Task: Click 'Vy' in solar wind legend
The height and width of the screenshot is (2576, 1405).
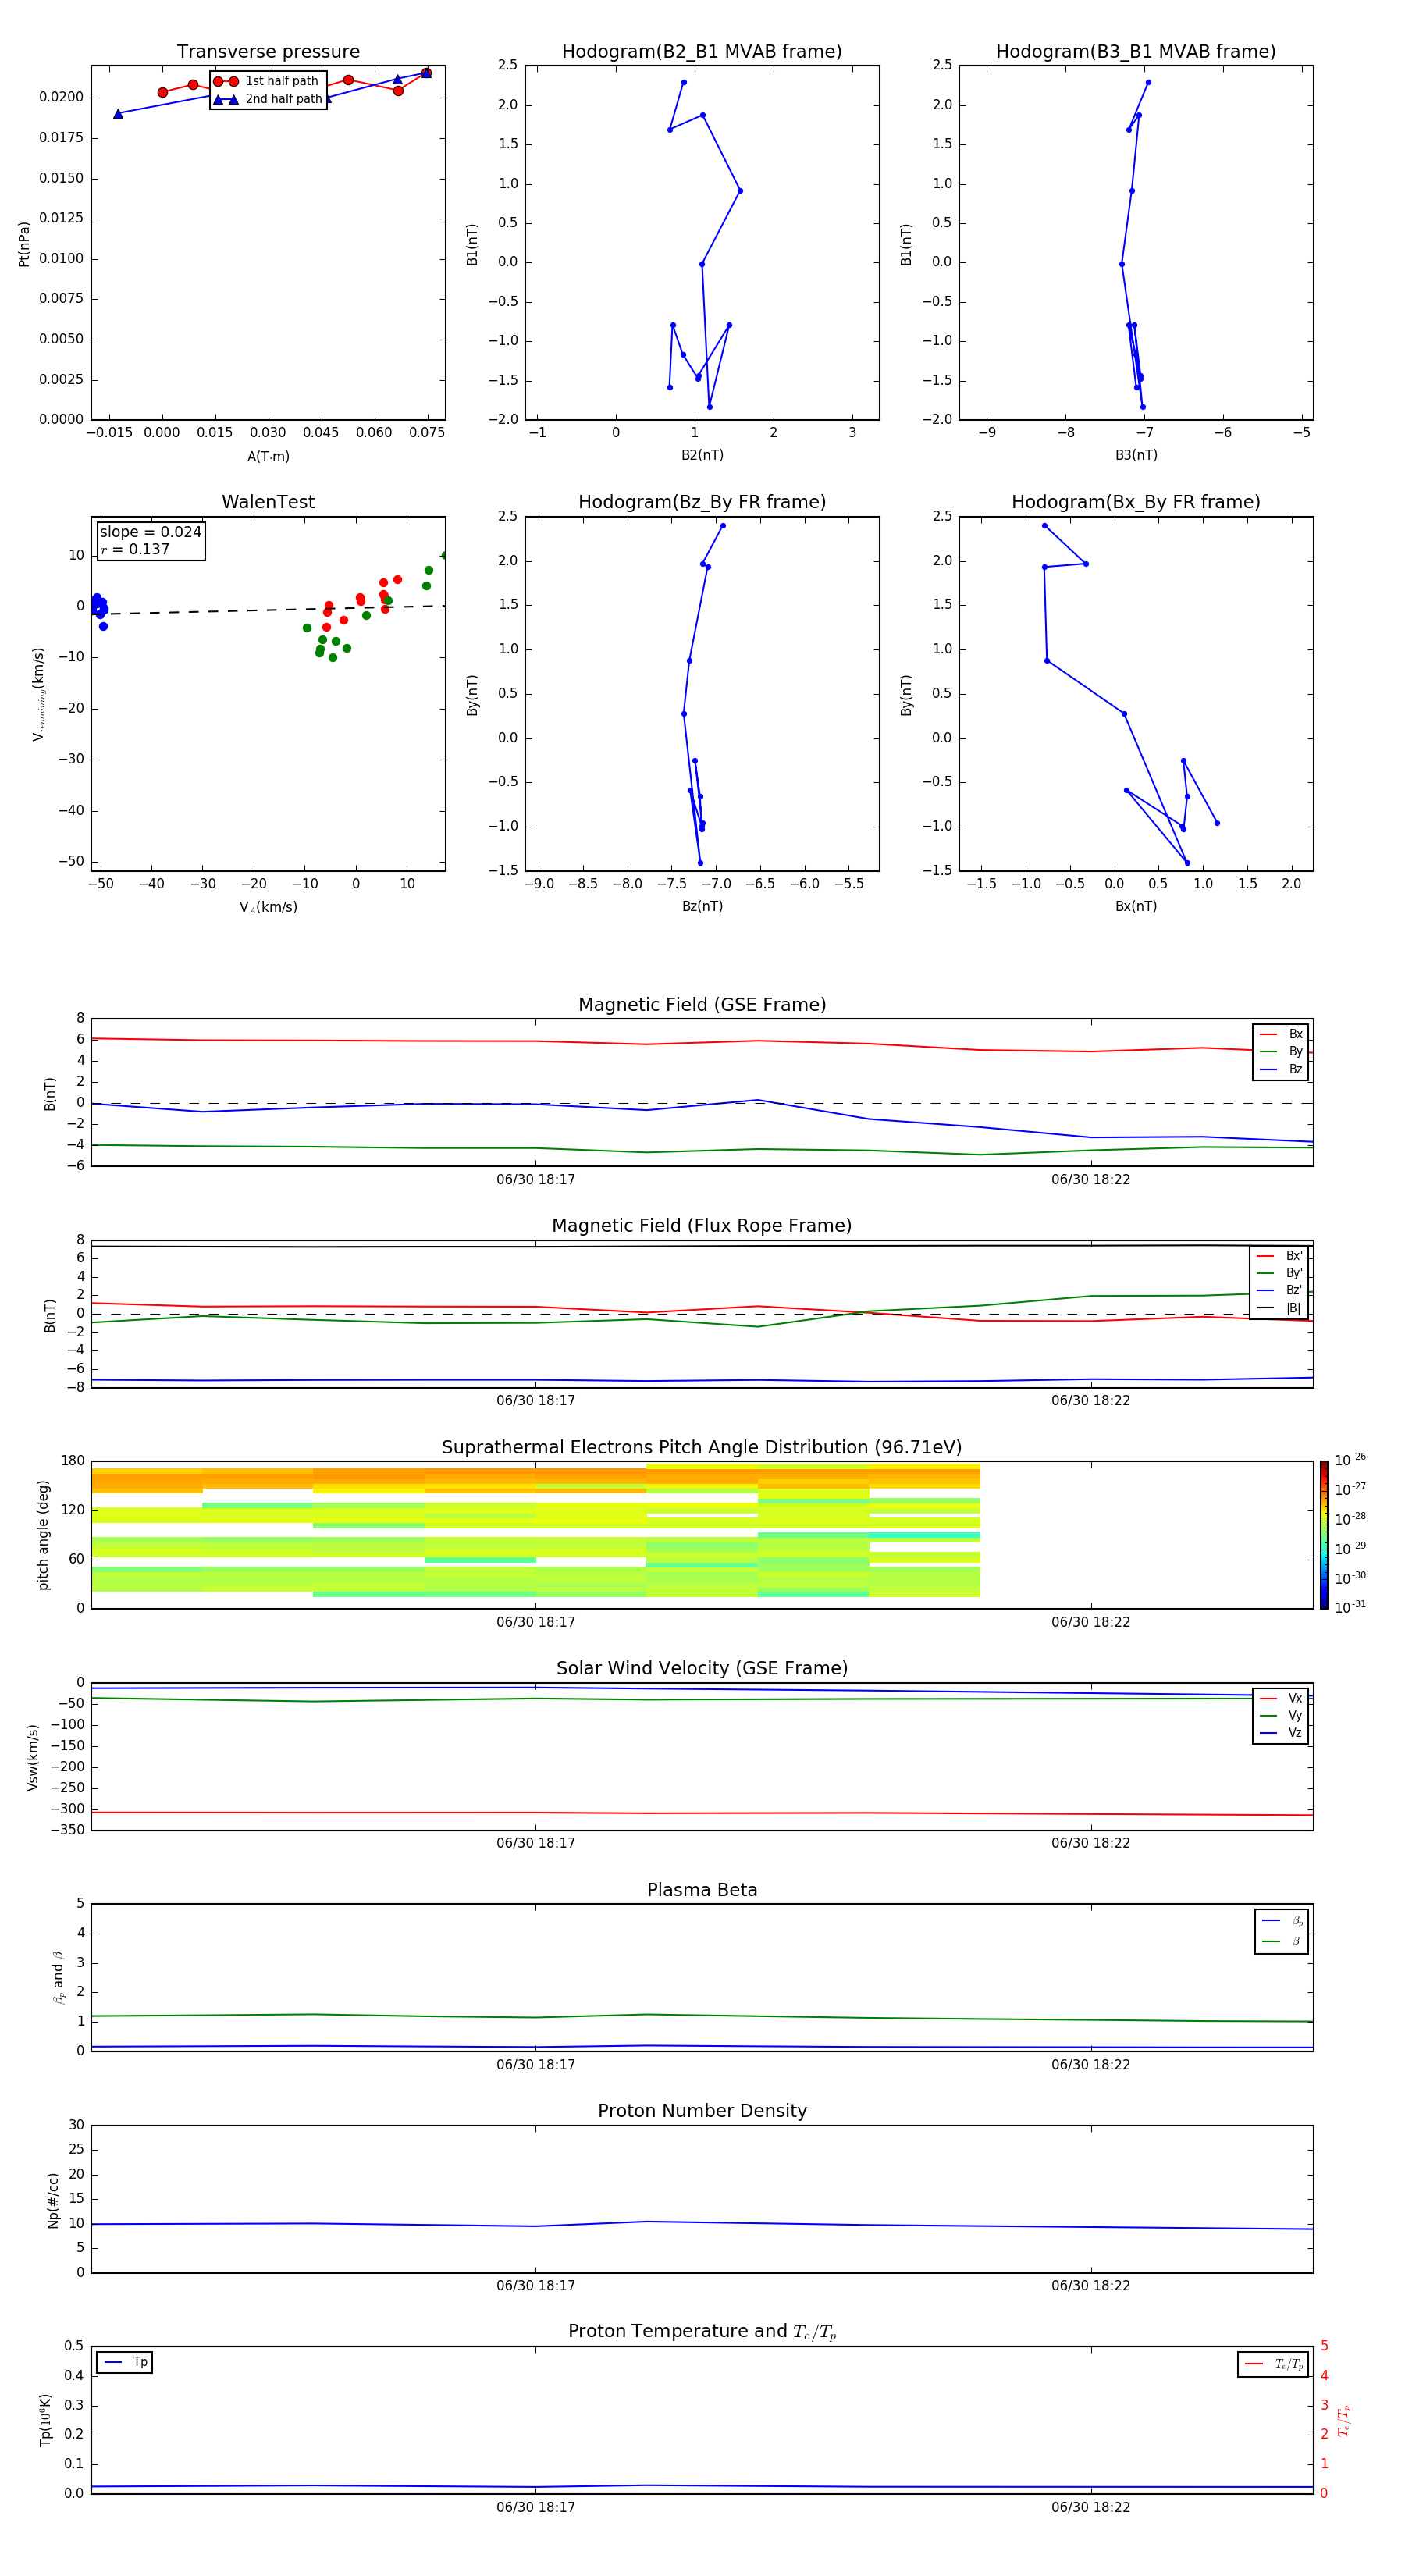Action: pyautogui.click(x=1281, y=1716)
